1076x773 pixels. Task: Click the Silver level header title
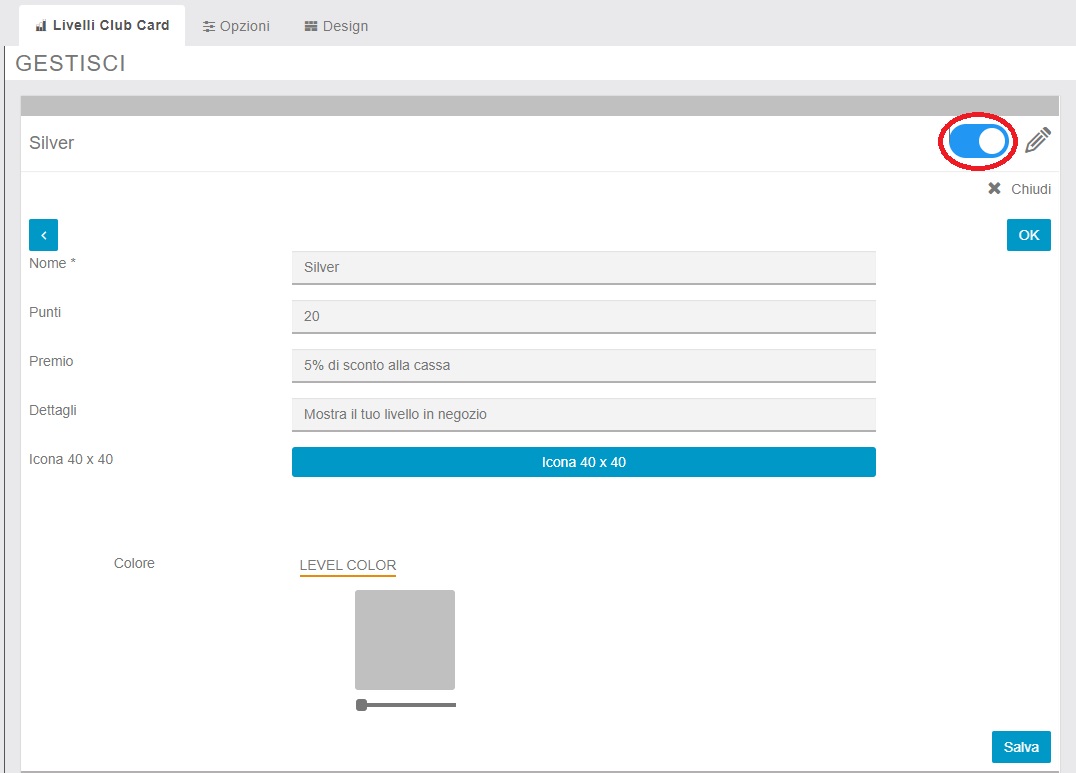coord(52,143)
